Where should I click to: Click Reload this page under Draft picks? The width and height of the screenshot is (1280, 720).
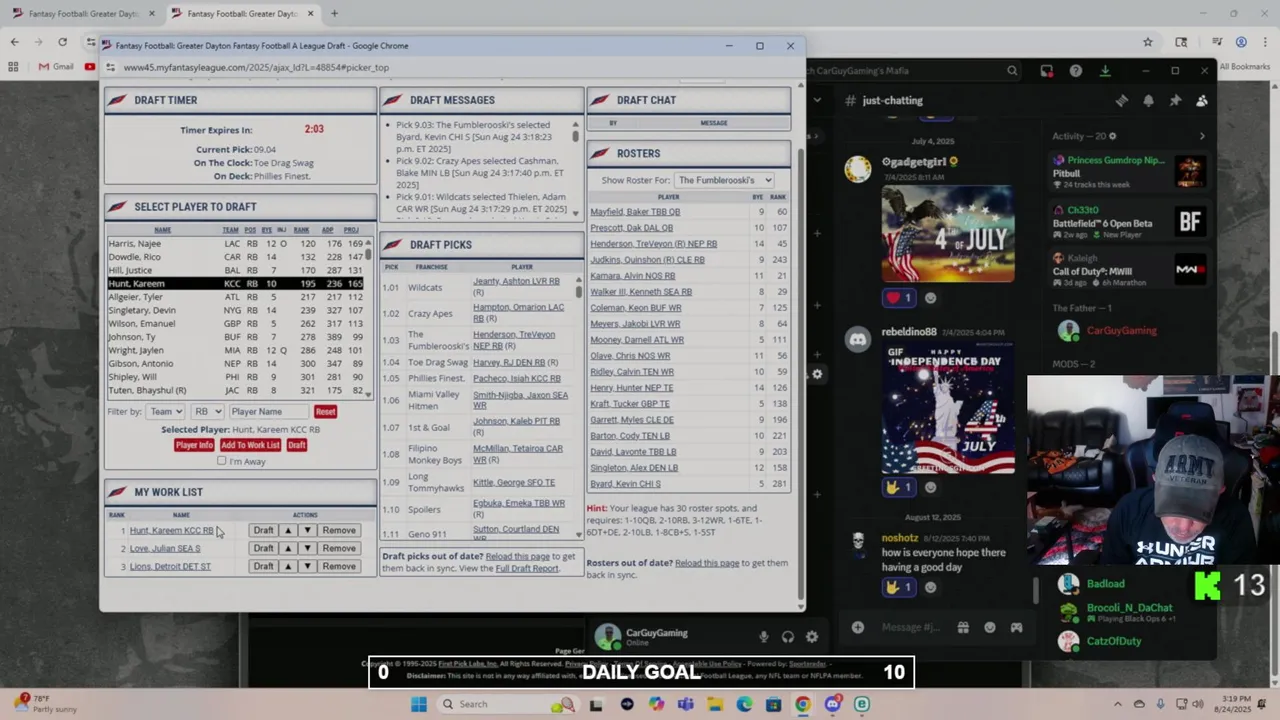pos(518,557)
